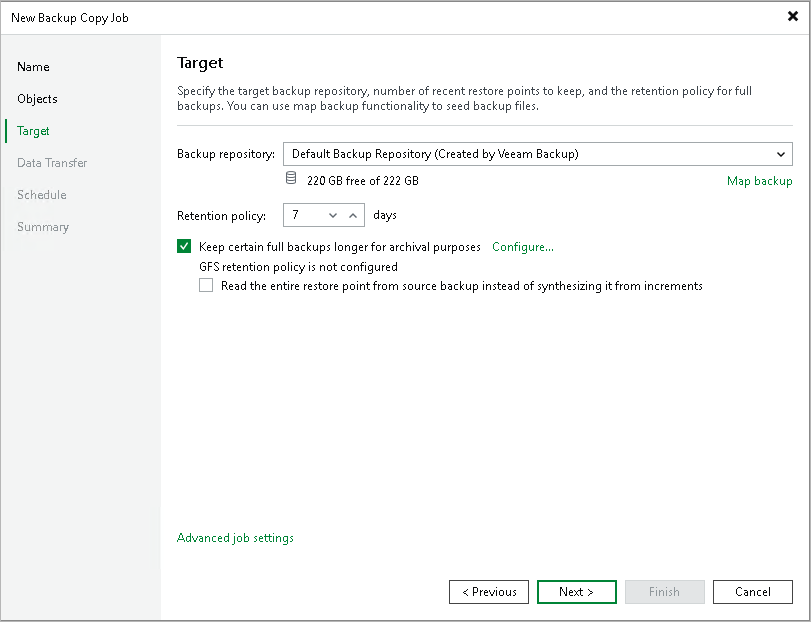Open the Map backup link
The image size is (811, 622).
pyautogui.click(x=759, y=181)
